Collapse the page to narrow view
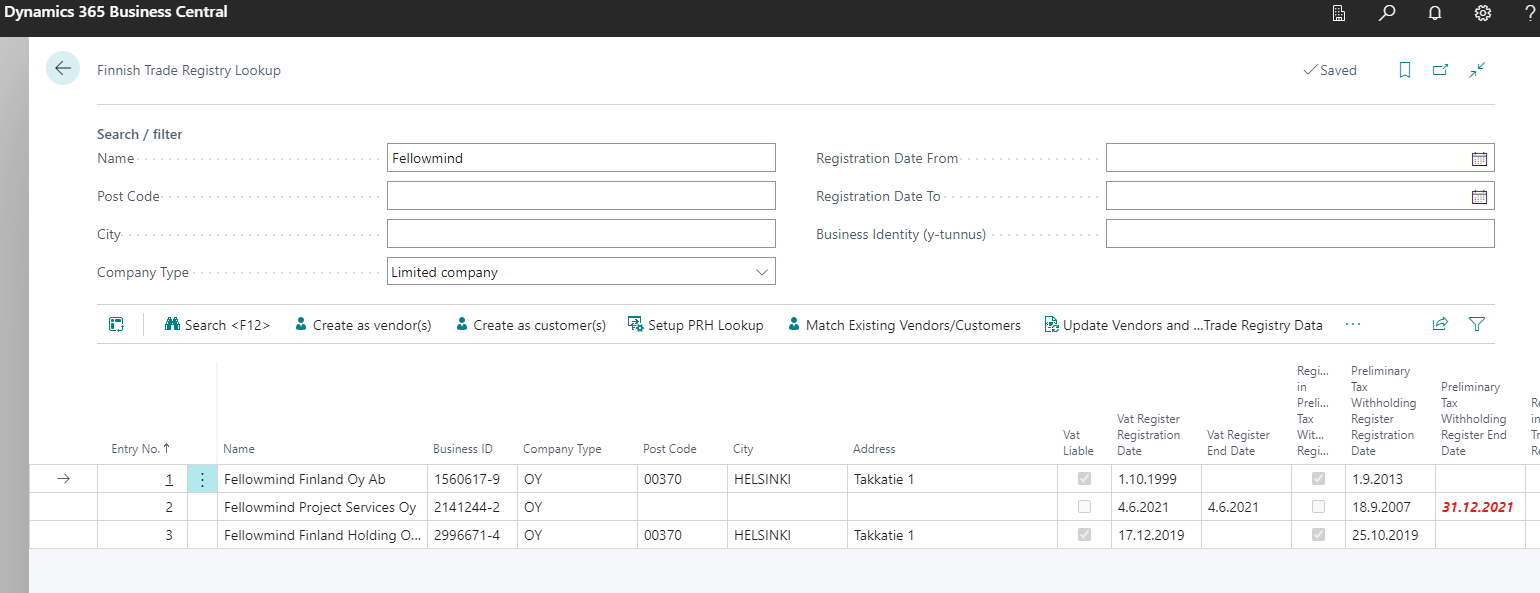This screenshot has height=593, width=1540. point(1477,69)
